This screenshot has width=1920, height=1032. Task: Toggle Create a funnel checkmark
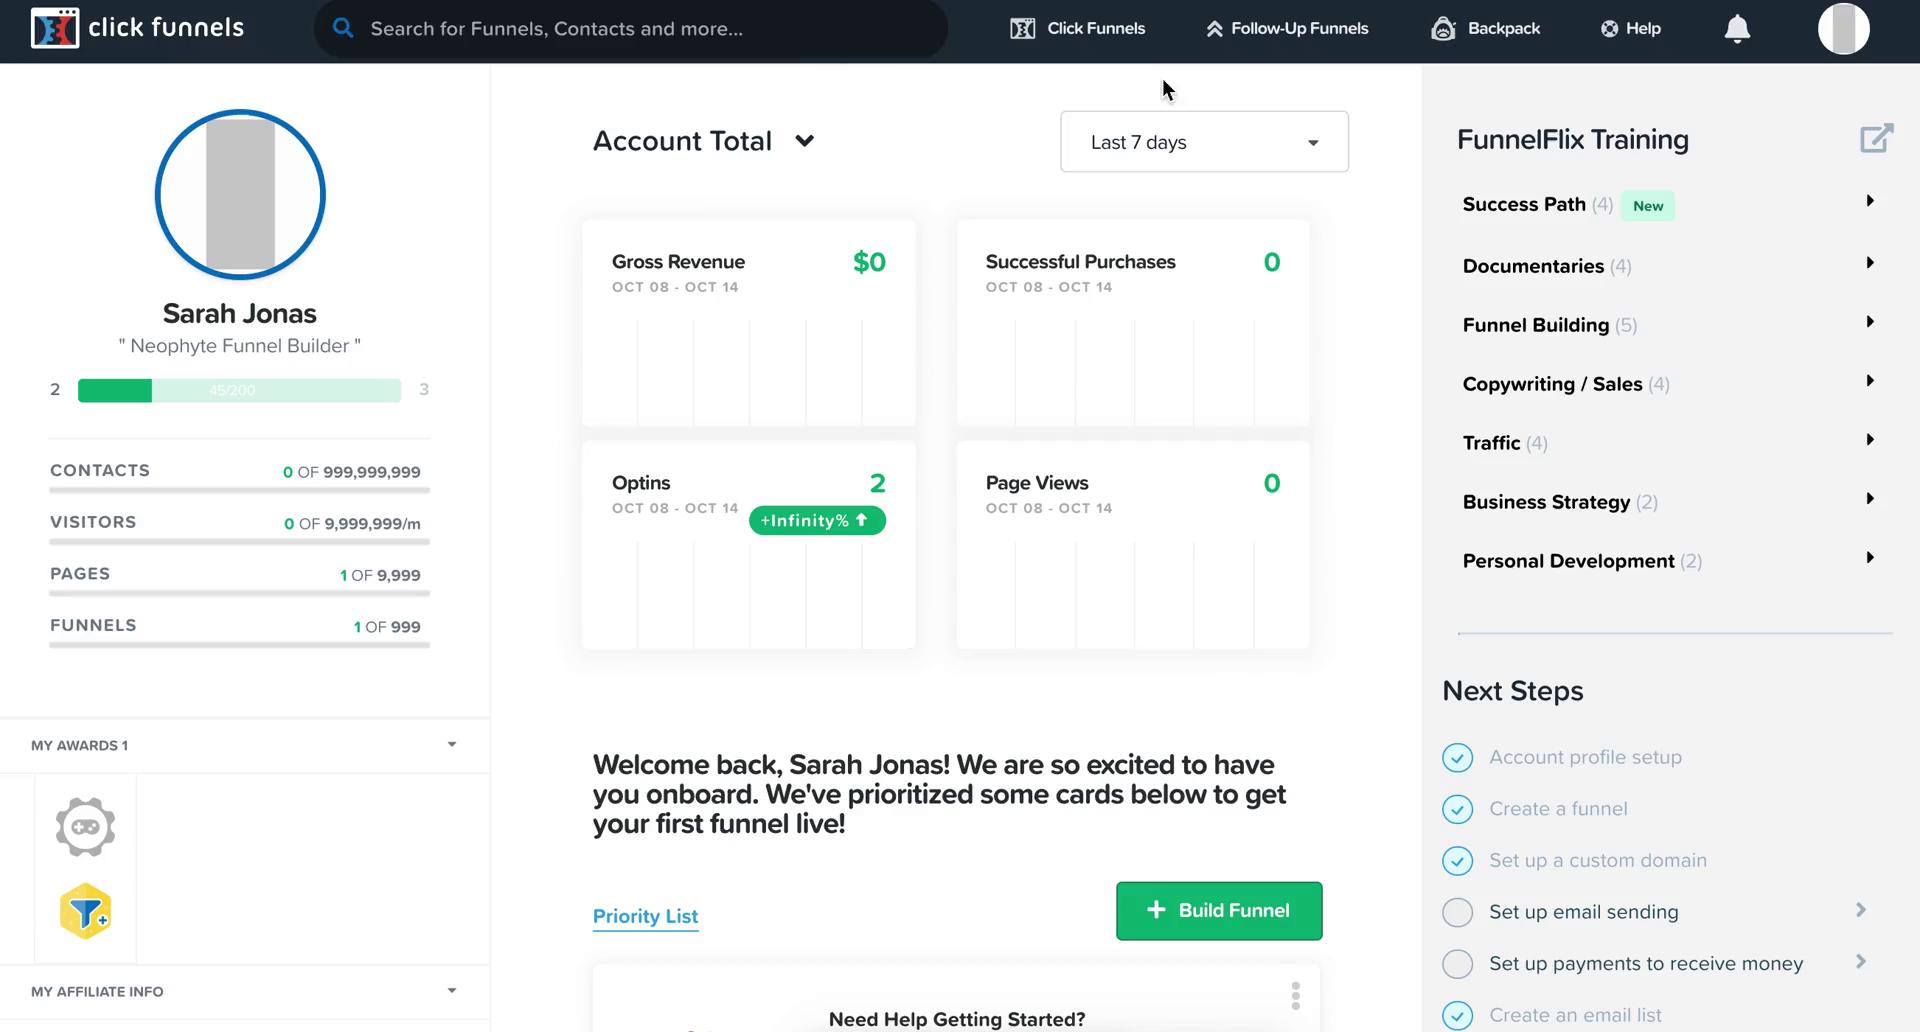click(x=1457, y=809)
